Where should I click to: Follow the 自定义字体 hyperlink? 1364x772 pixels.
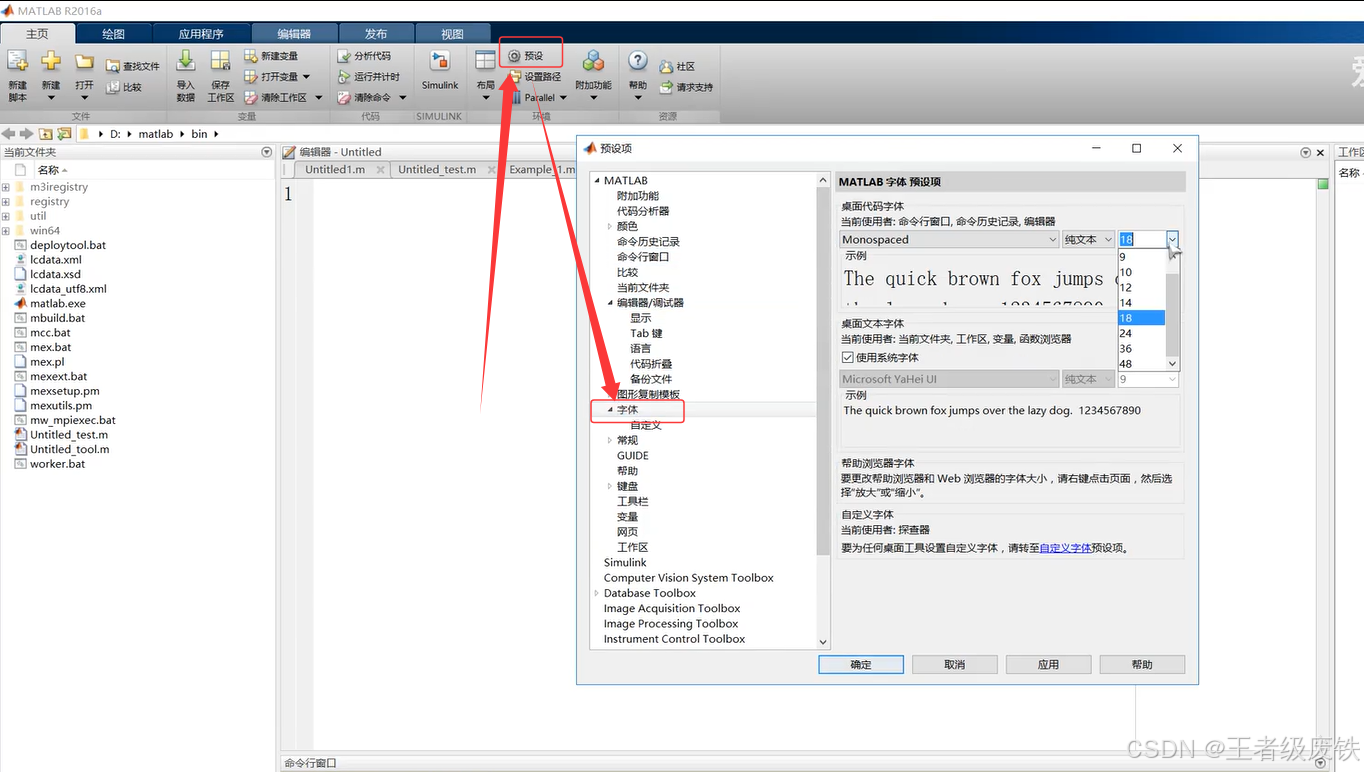tap(1065, 548)
